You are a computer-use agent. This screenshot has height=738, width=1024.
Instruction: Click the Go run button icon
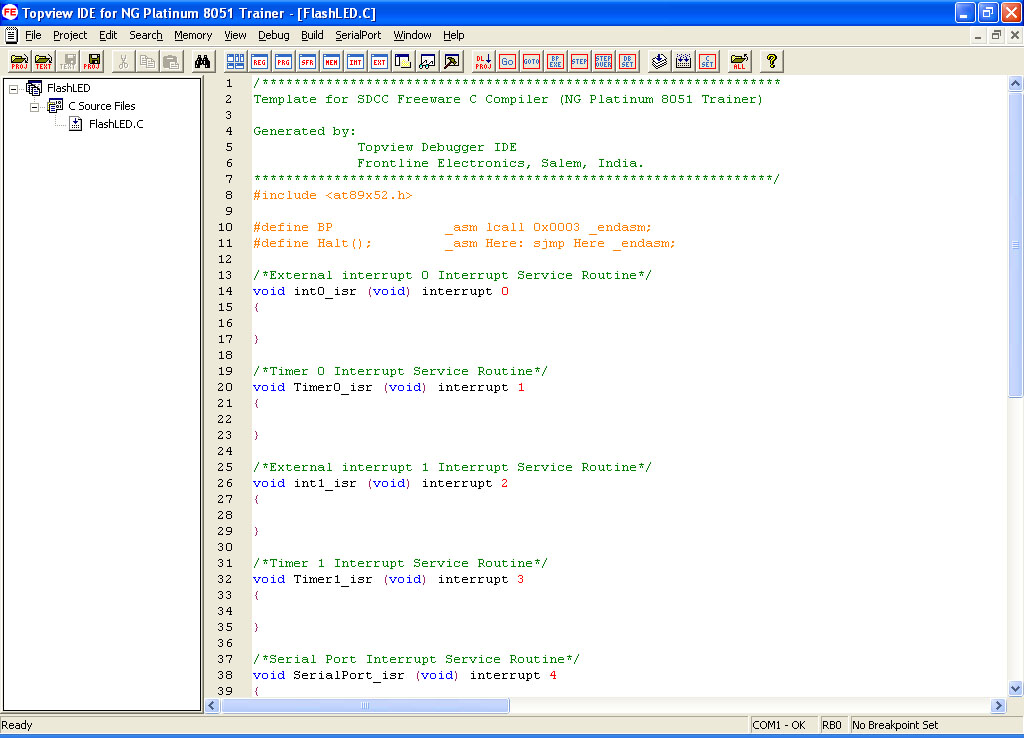click(x=508, y=61)
